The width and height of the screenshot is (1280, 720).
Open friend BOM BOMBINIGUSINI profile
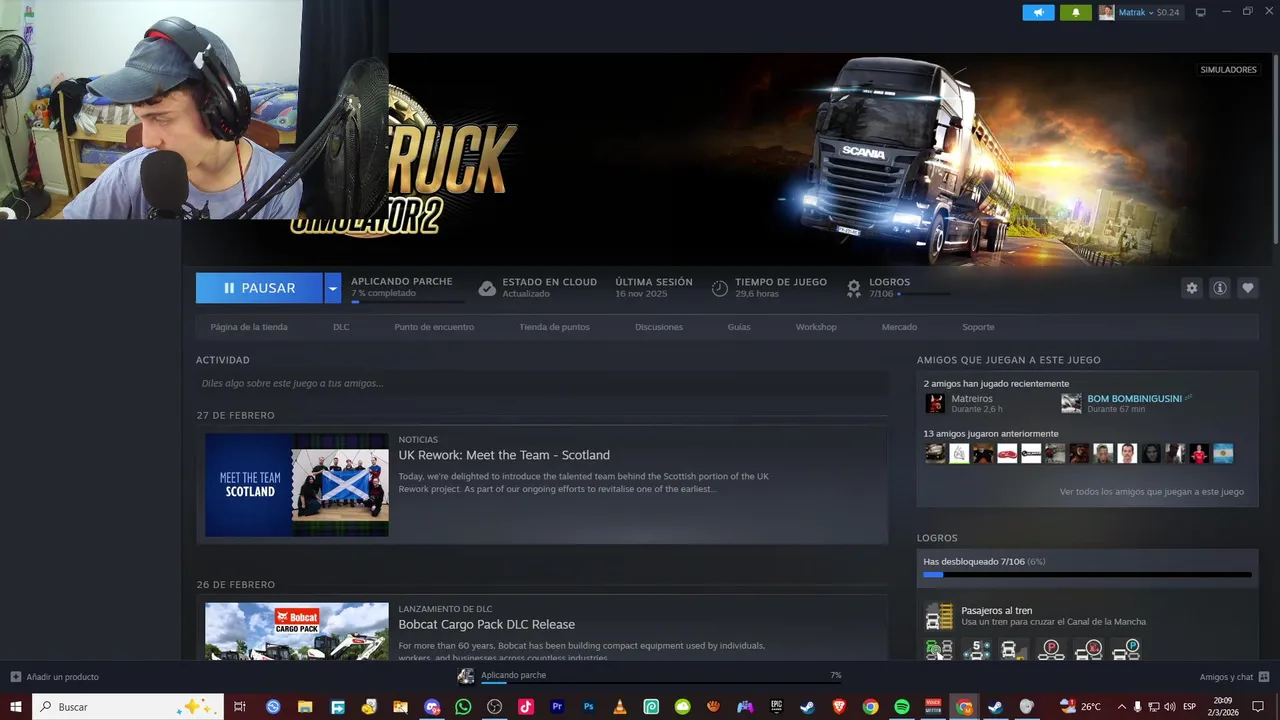1134,399
